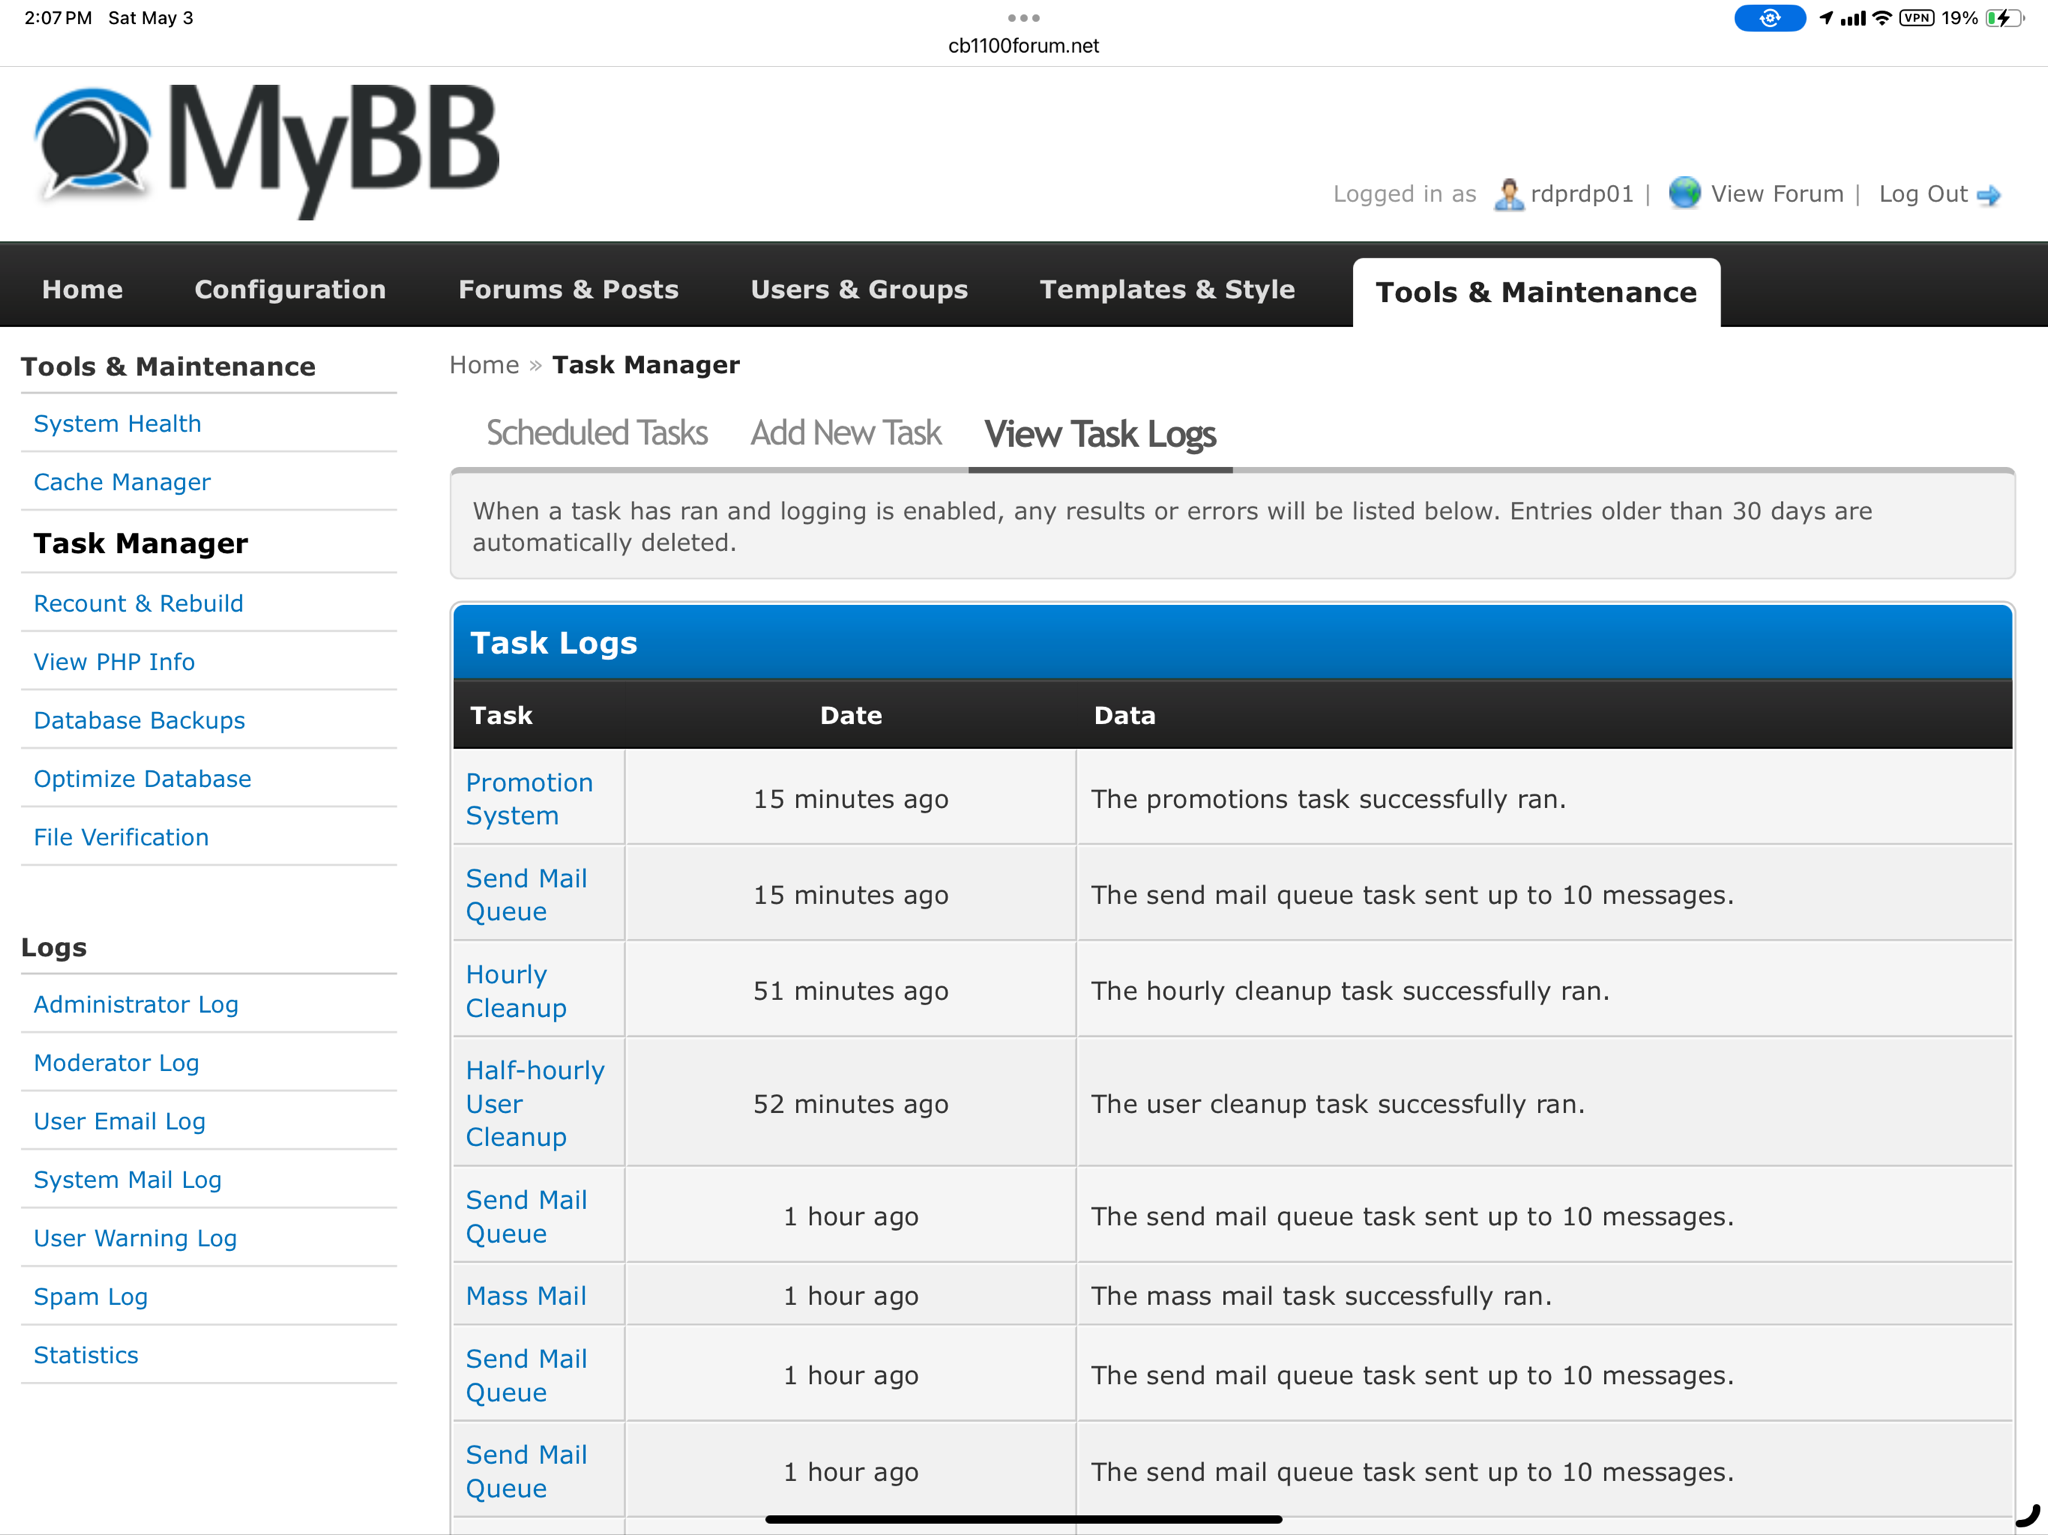Open Templates & Style tab
The image size is (2048, 1535).
click(1167, 289)
